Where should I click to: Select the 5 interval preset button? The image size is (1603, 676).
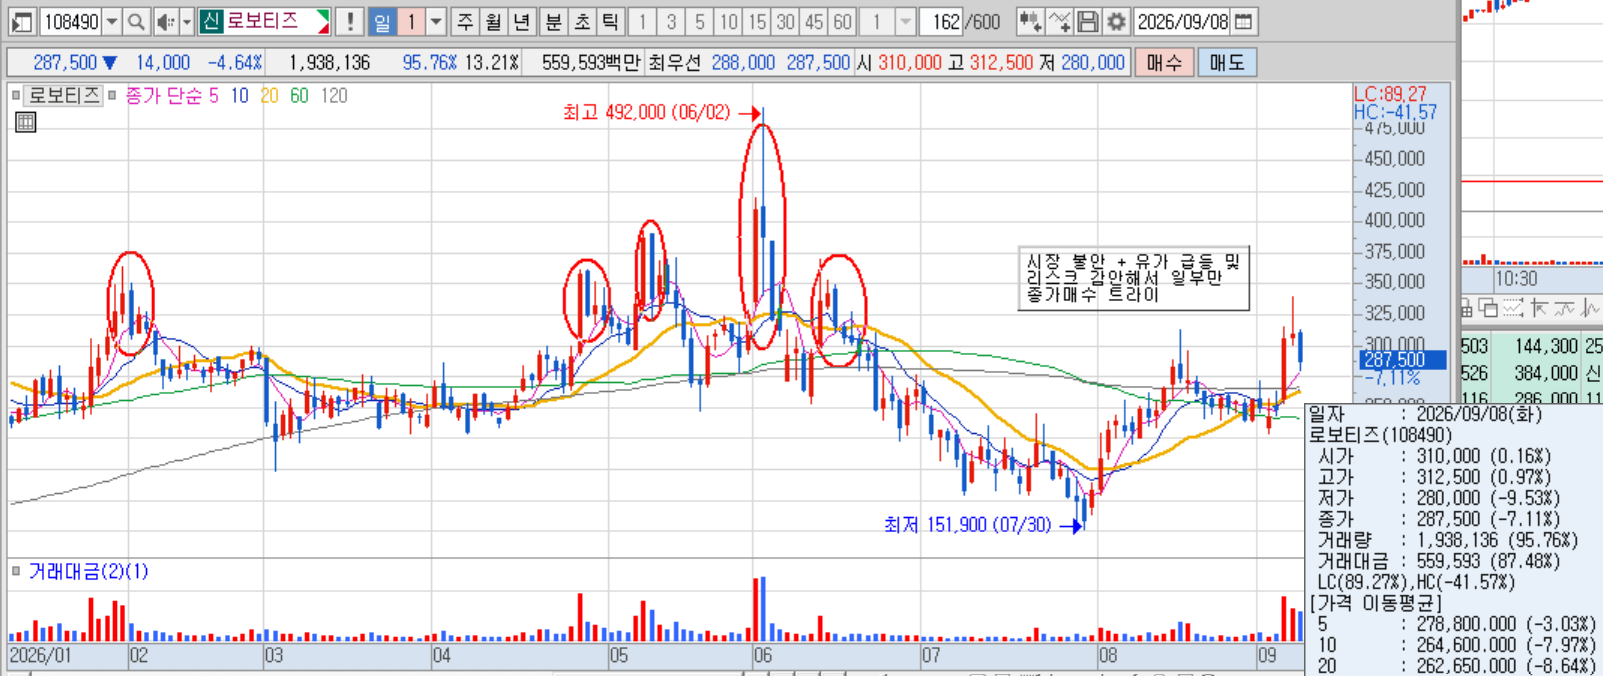(700, 21)
